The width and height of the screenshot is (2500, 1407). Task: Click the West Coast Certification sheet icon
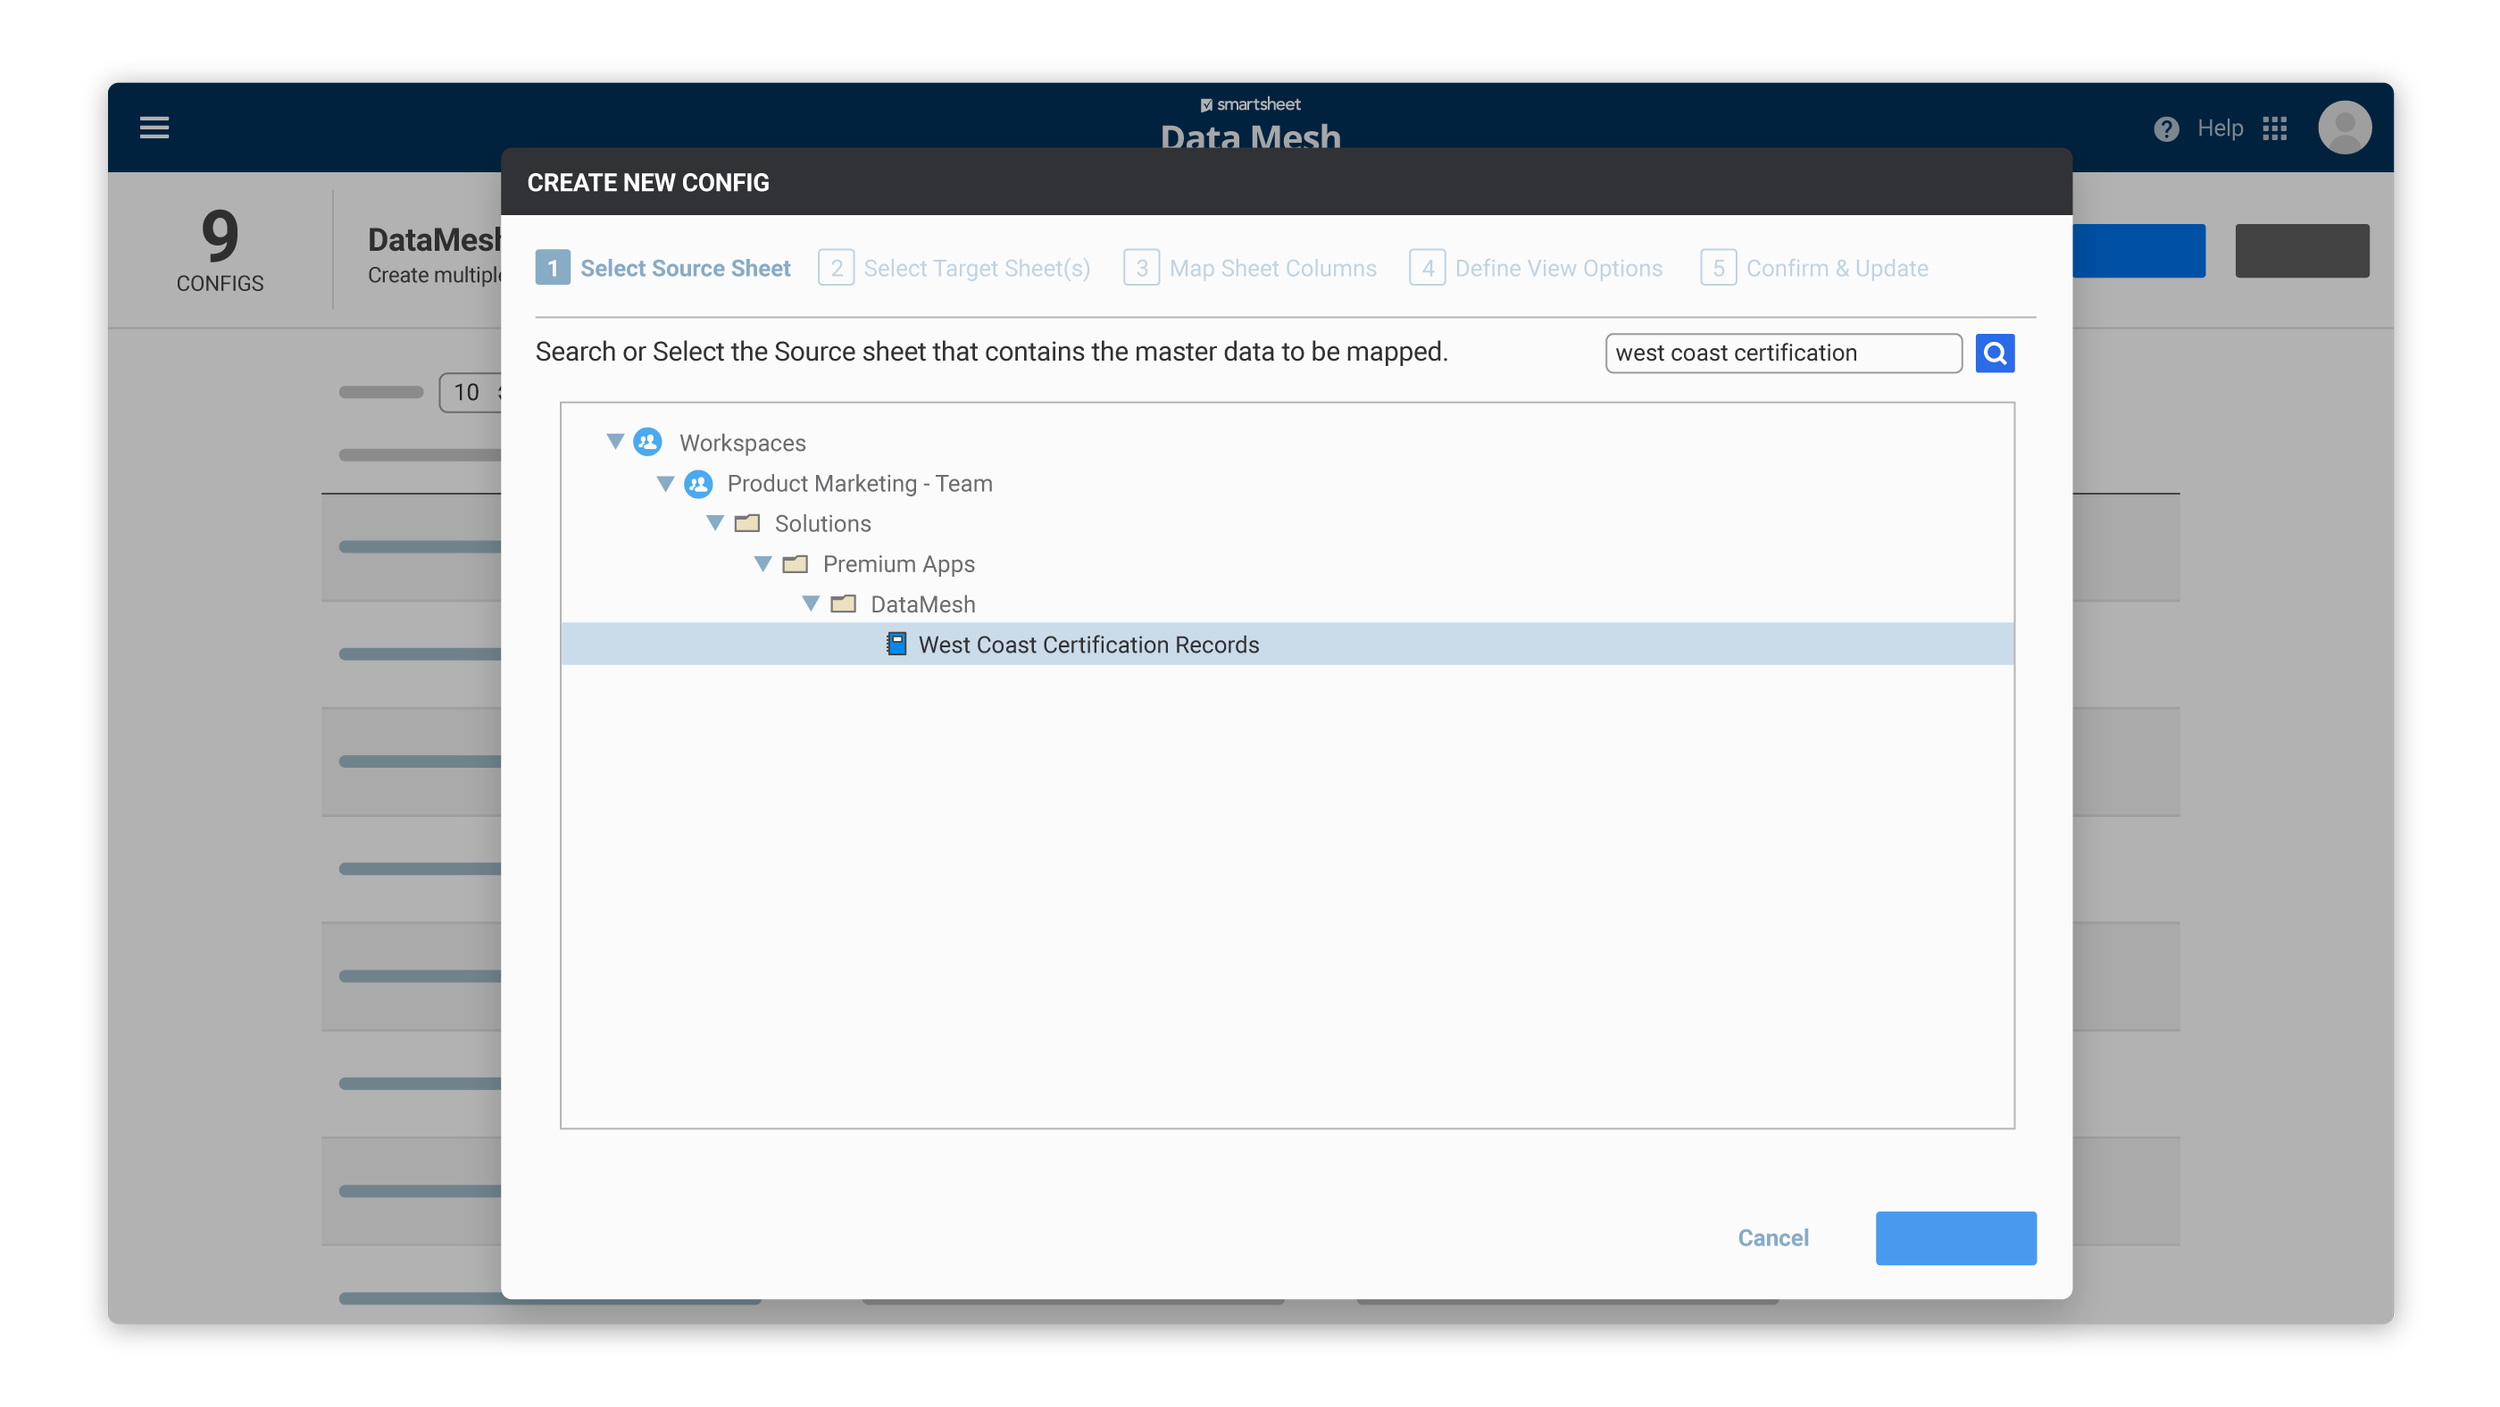pyautogui.click(x=896, y=645)
